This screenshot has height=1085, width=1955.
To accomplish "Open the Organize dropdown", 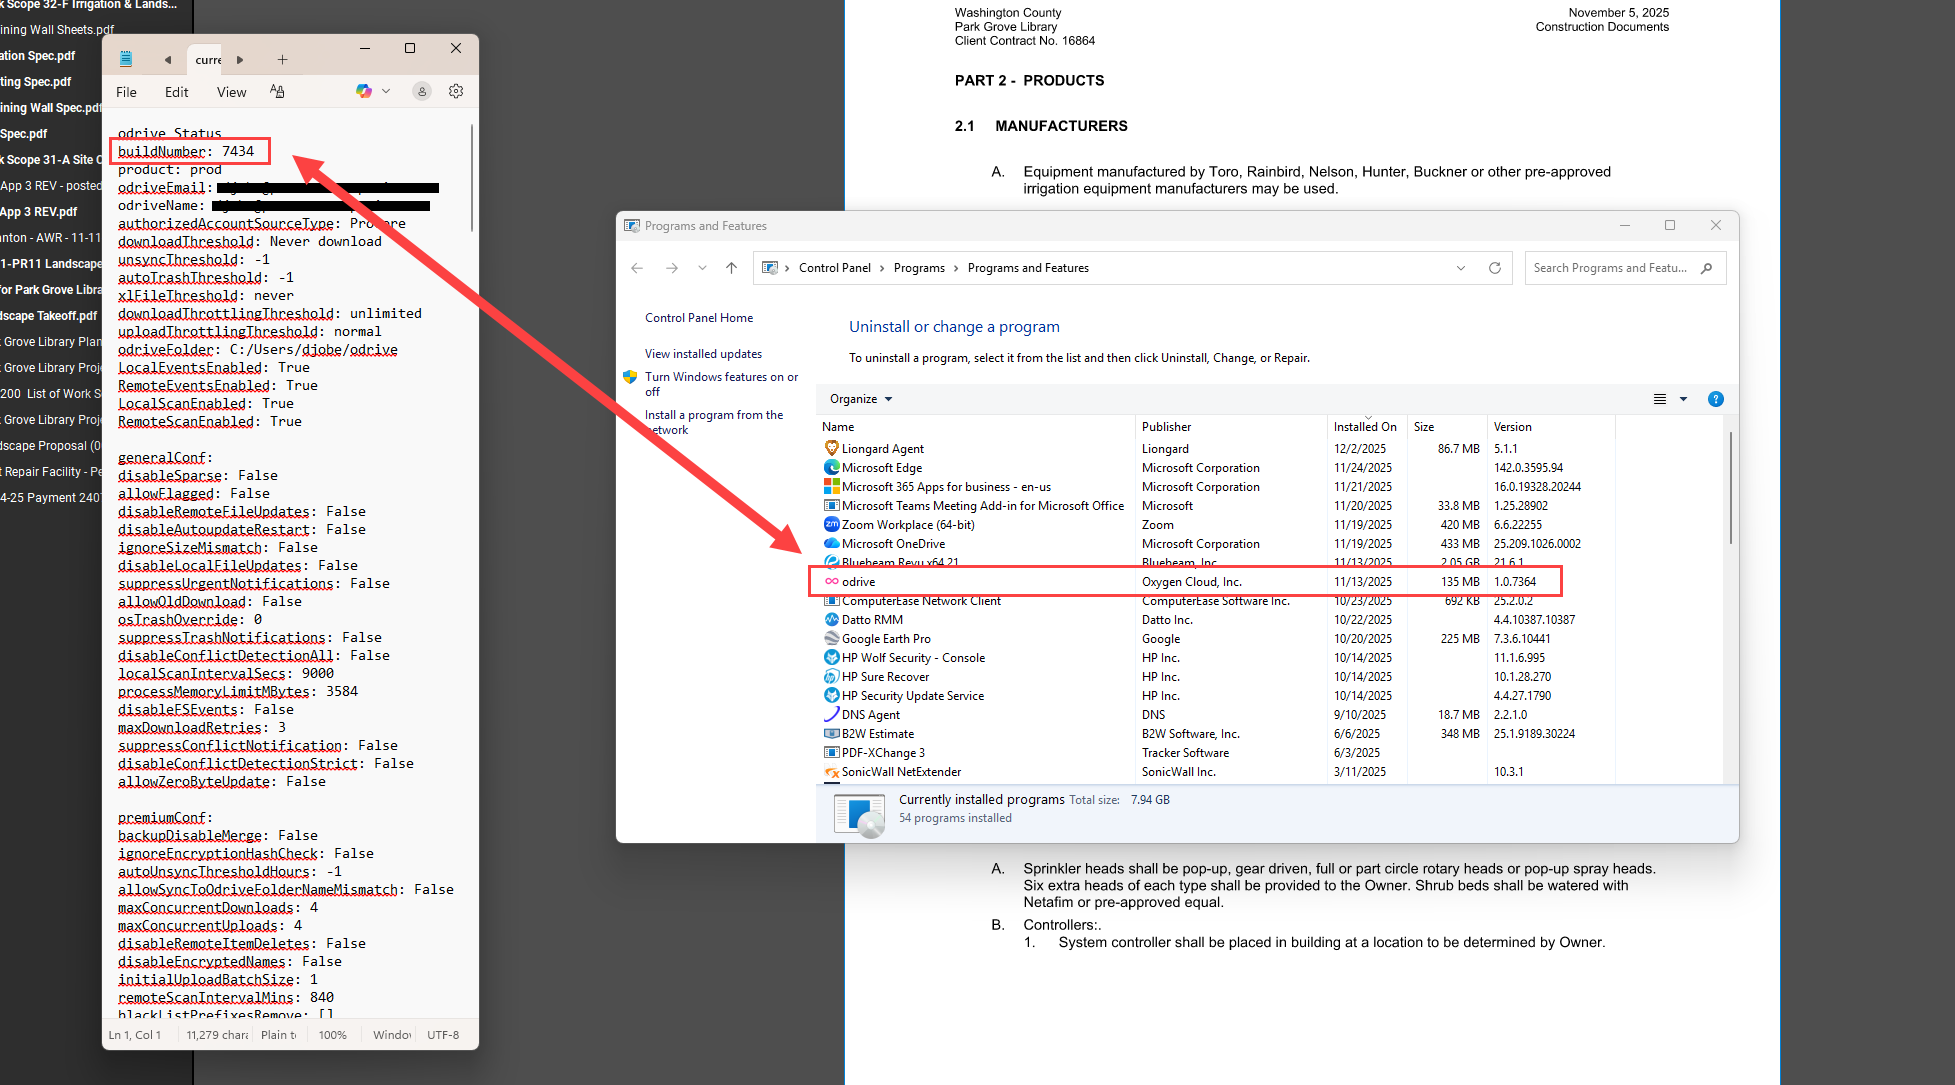I will (x=860, y=399).
